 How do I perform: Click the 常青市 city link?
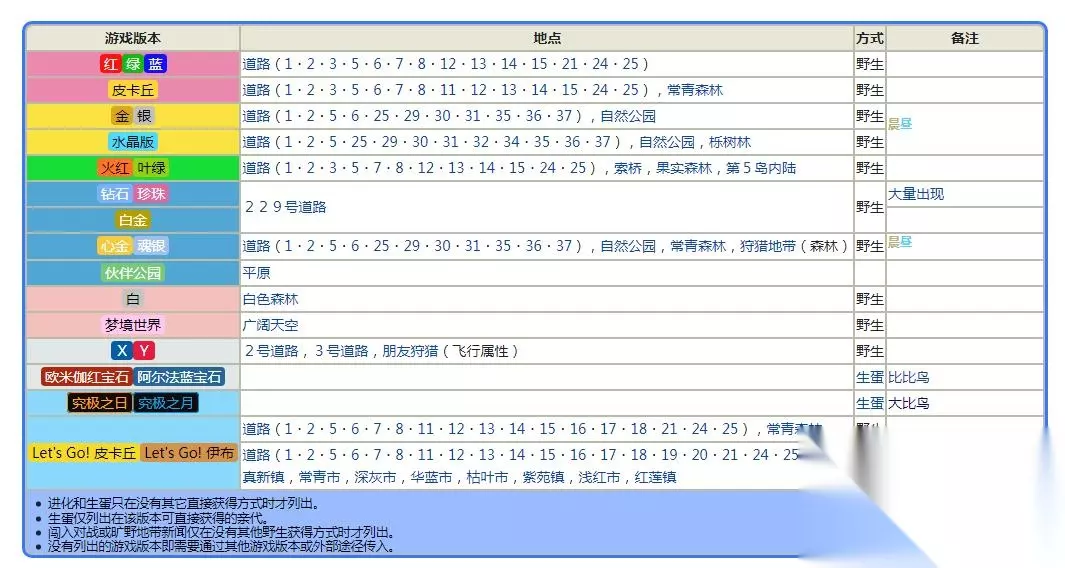point(319,477)
